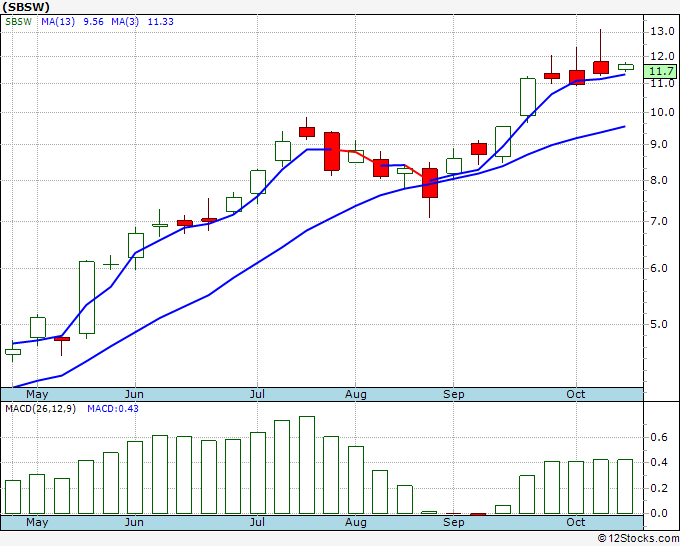The width and height of the screenshot is (680, 546).
Task: Click the MA(3) legend label
Action: tap(125, 22)
